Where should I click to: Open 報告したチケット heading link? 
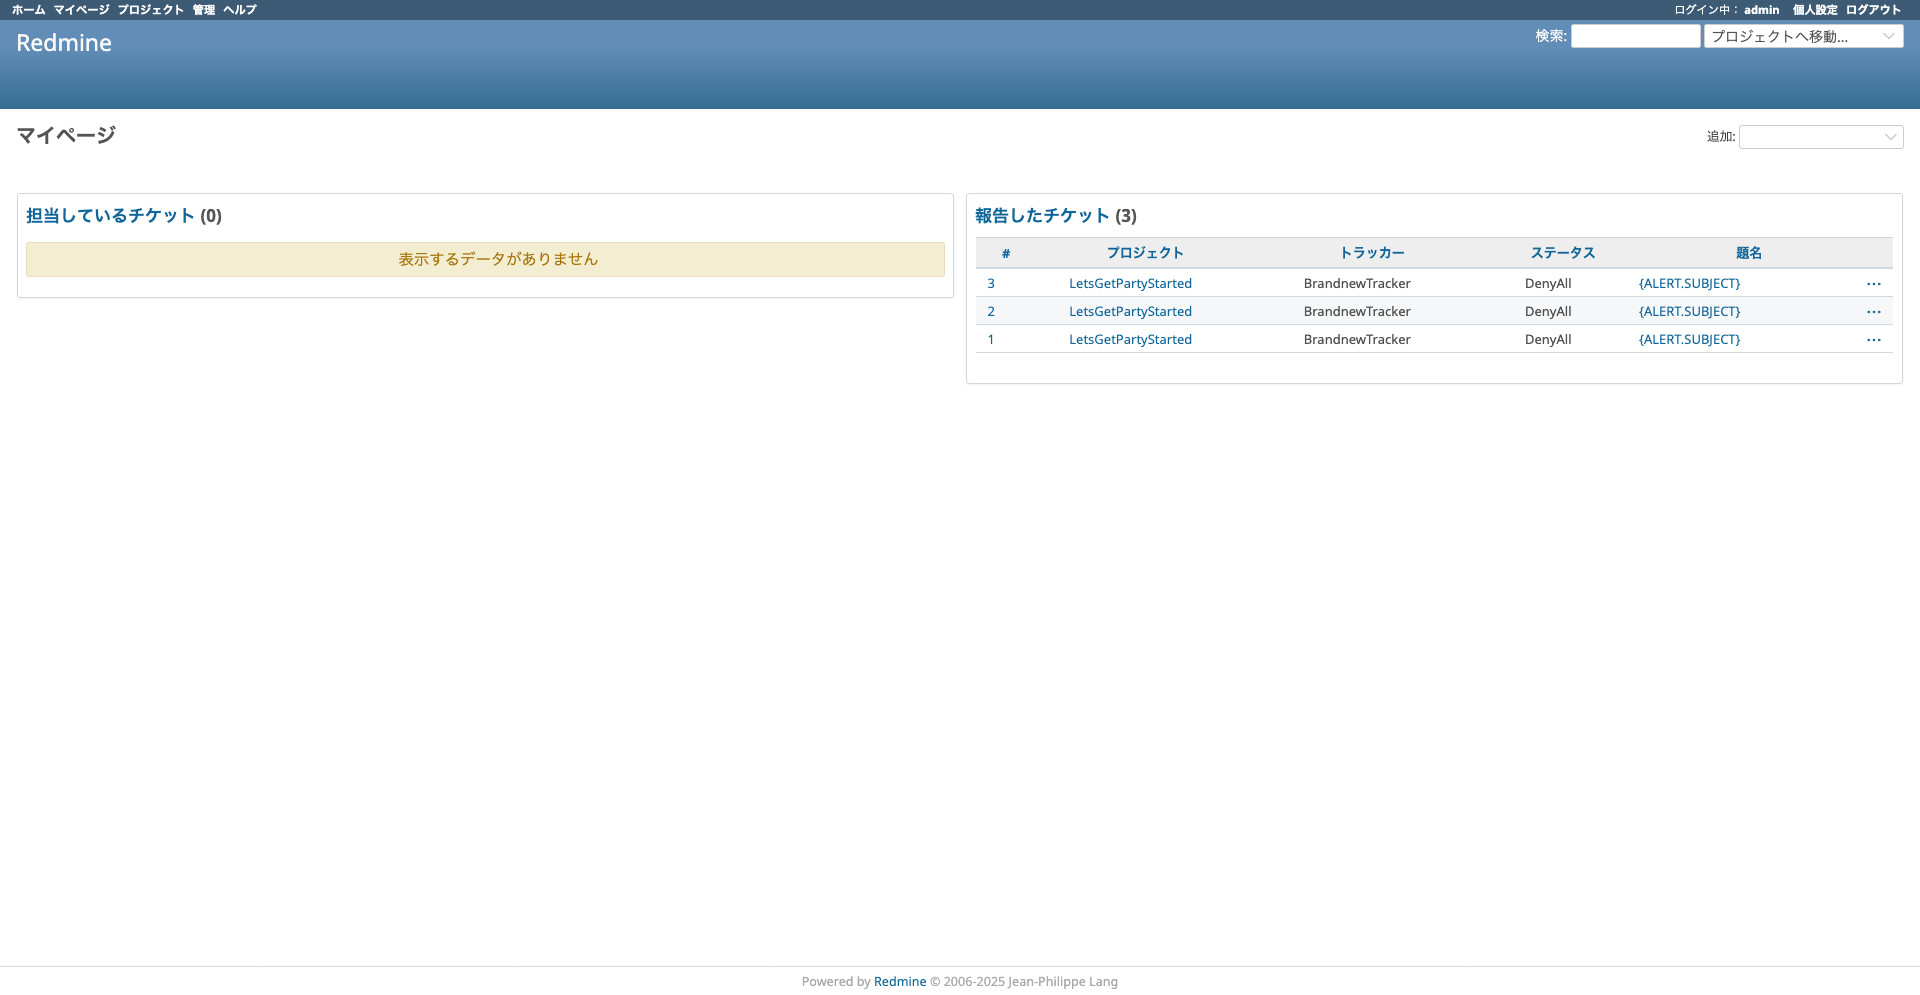1042,216
